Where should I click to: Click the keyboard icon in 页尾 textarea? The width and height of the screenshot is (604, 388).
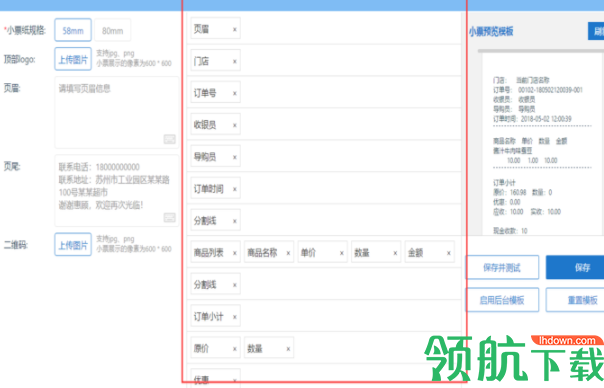(169, 217)
